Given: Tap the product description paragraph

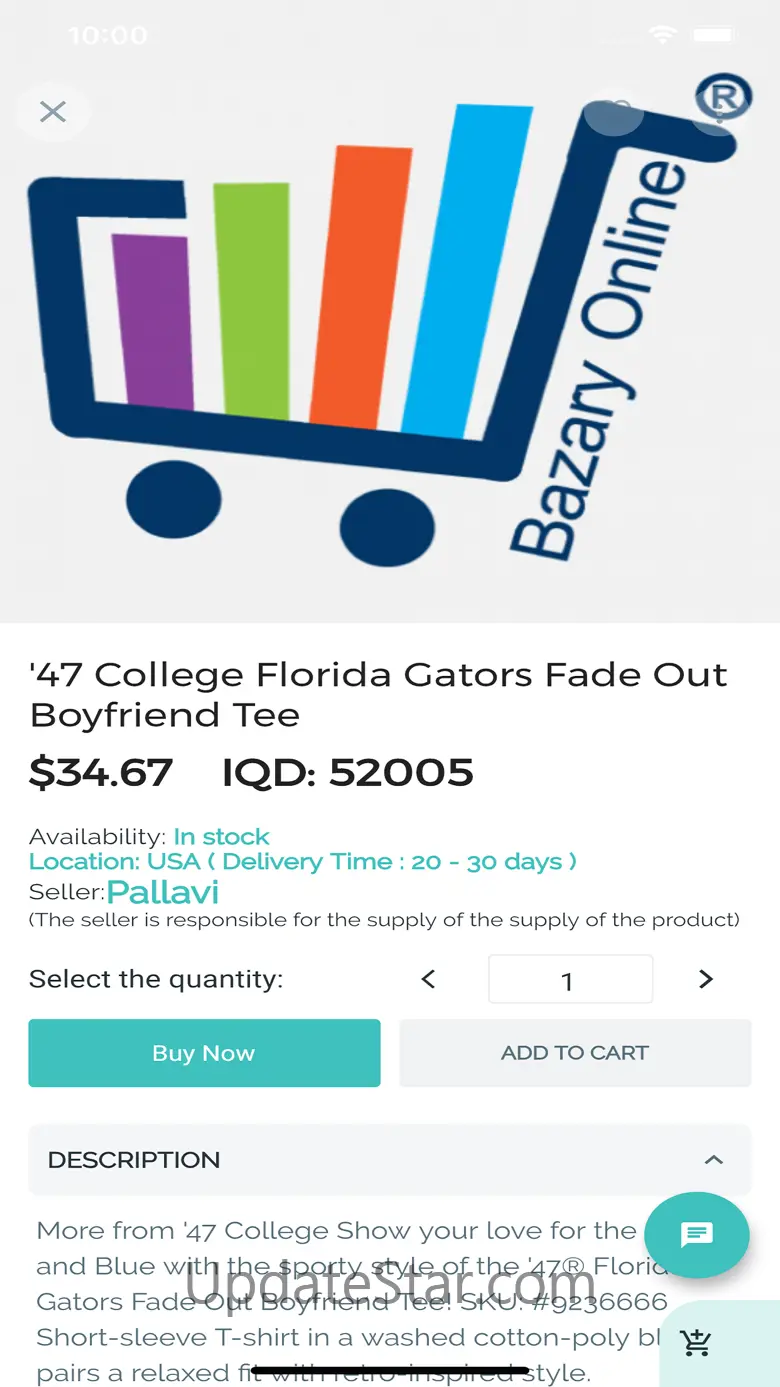Looking at the screenshot, I should [x=345, y=1301].
